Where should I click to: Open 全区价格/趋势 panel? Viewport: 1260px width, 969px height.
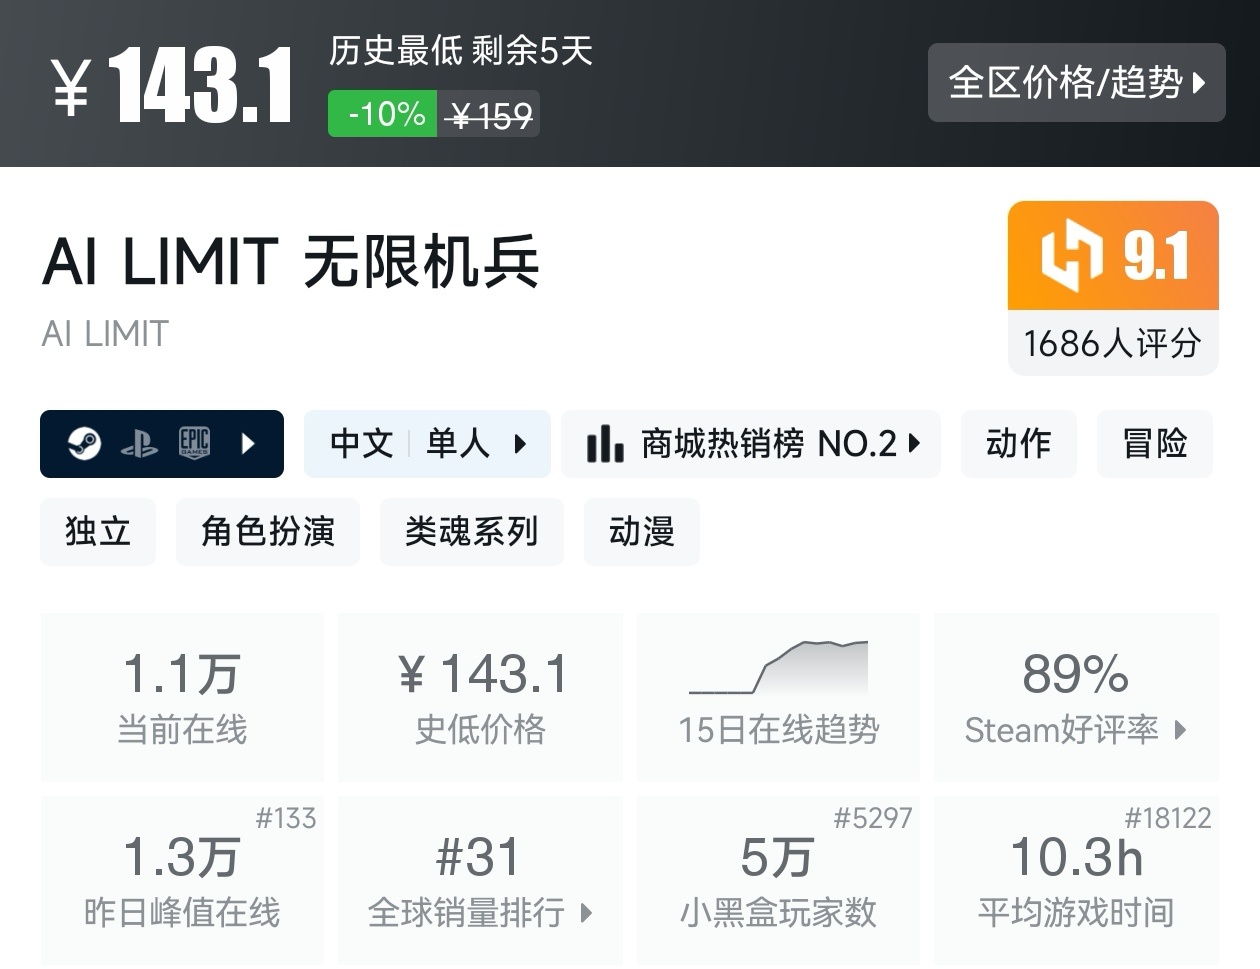[x=1075, y=83]
